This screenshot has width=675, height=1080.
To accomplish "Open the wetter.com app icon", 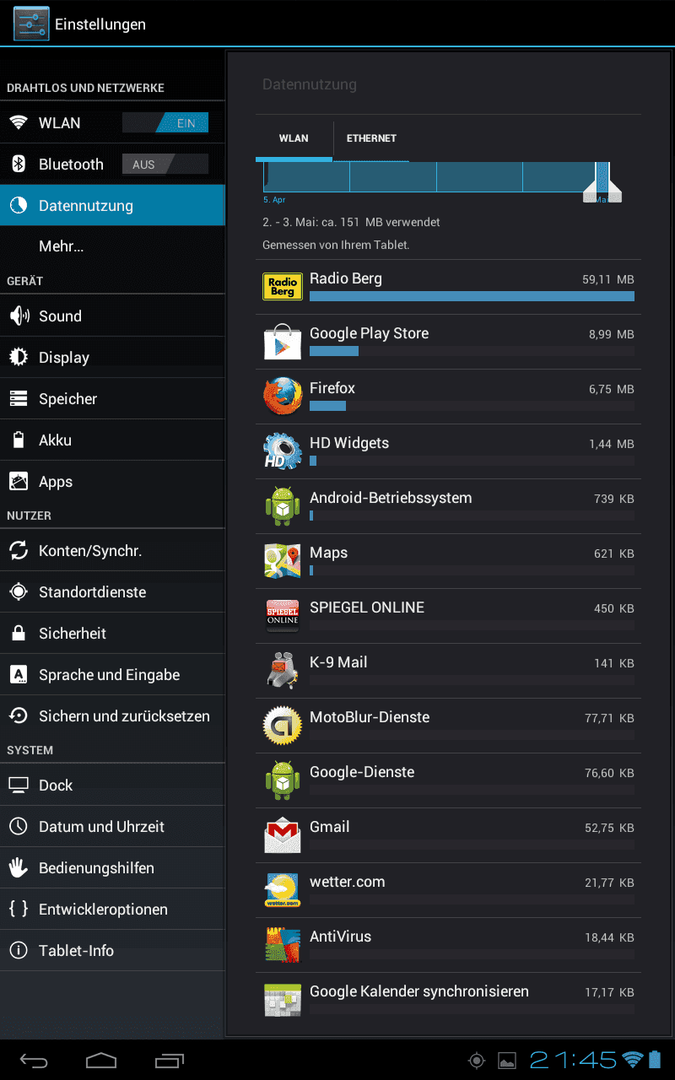I will click(x=282, y=889).
